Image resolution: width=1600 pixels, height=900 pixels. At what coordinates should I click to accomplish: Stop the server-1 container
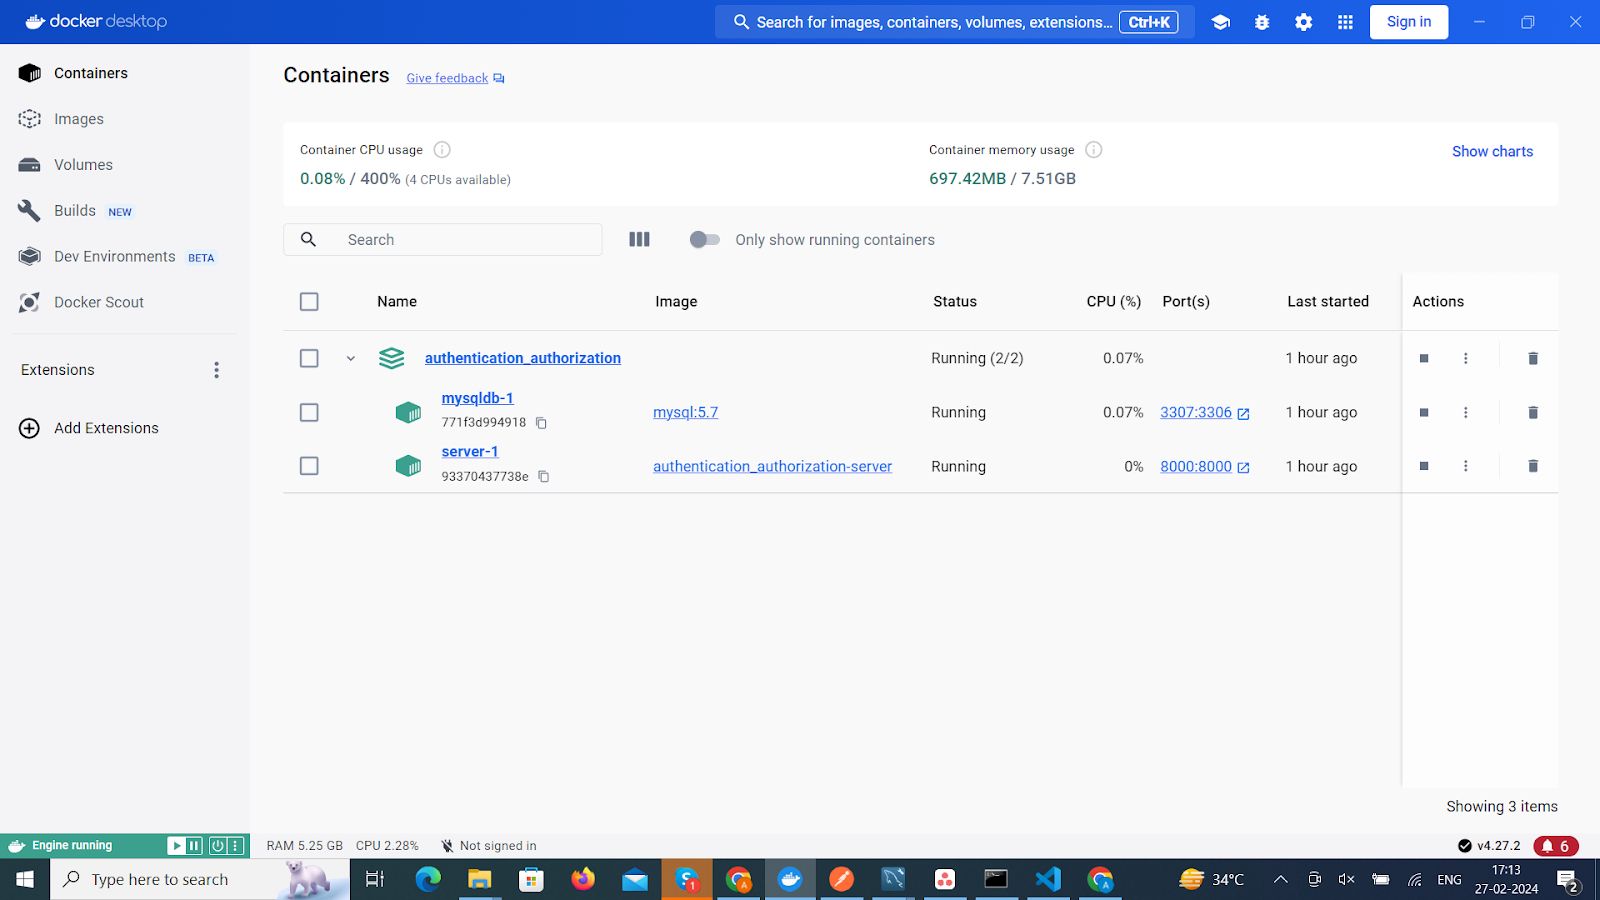pos(1424,466)
